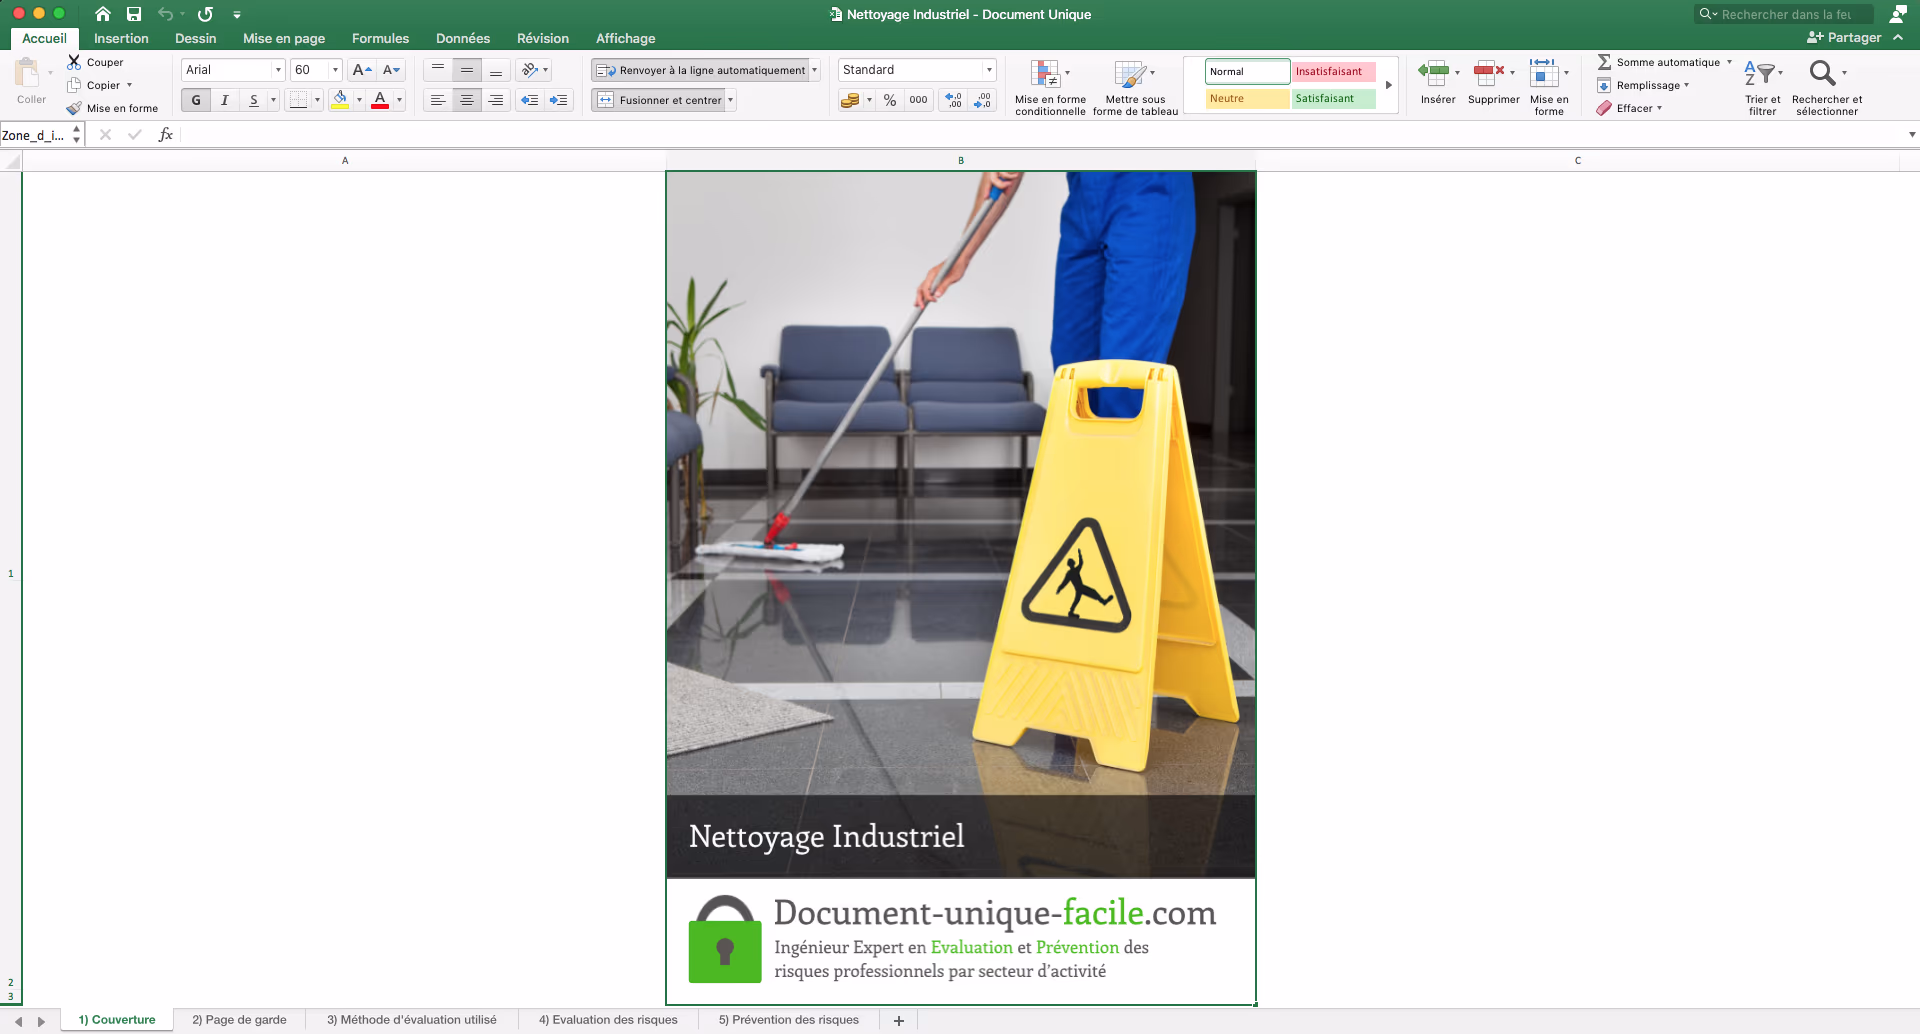This screenshot has height=1034, width=1920.
Task: Toggle underline (S) formatting
Action: (254, 100)
